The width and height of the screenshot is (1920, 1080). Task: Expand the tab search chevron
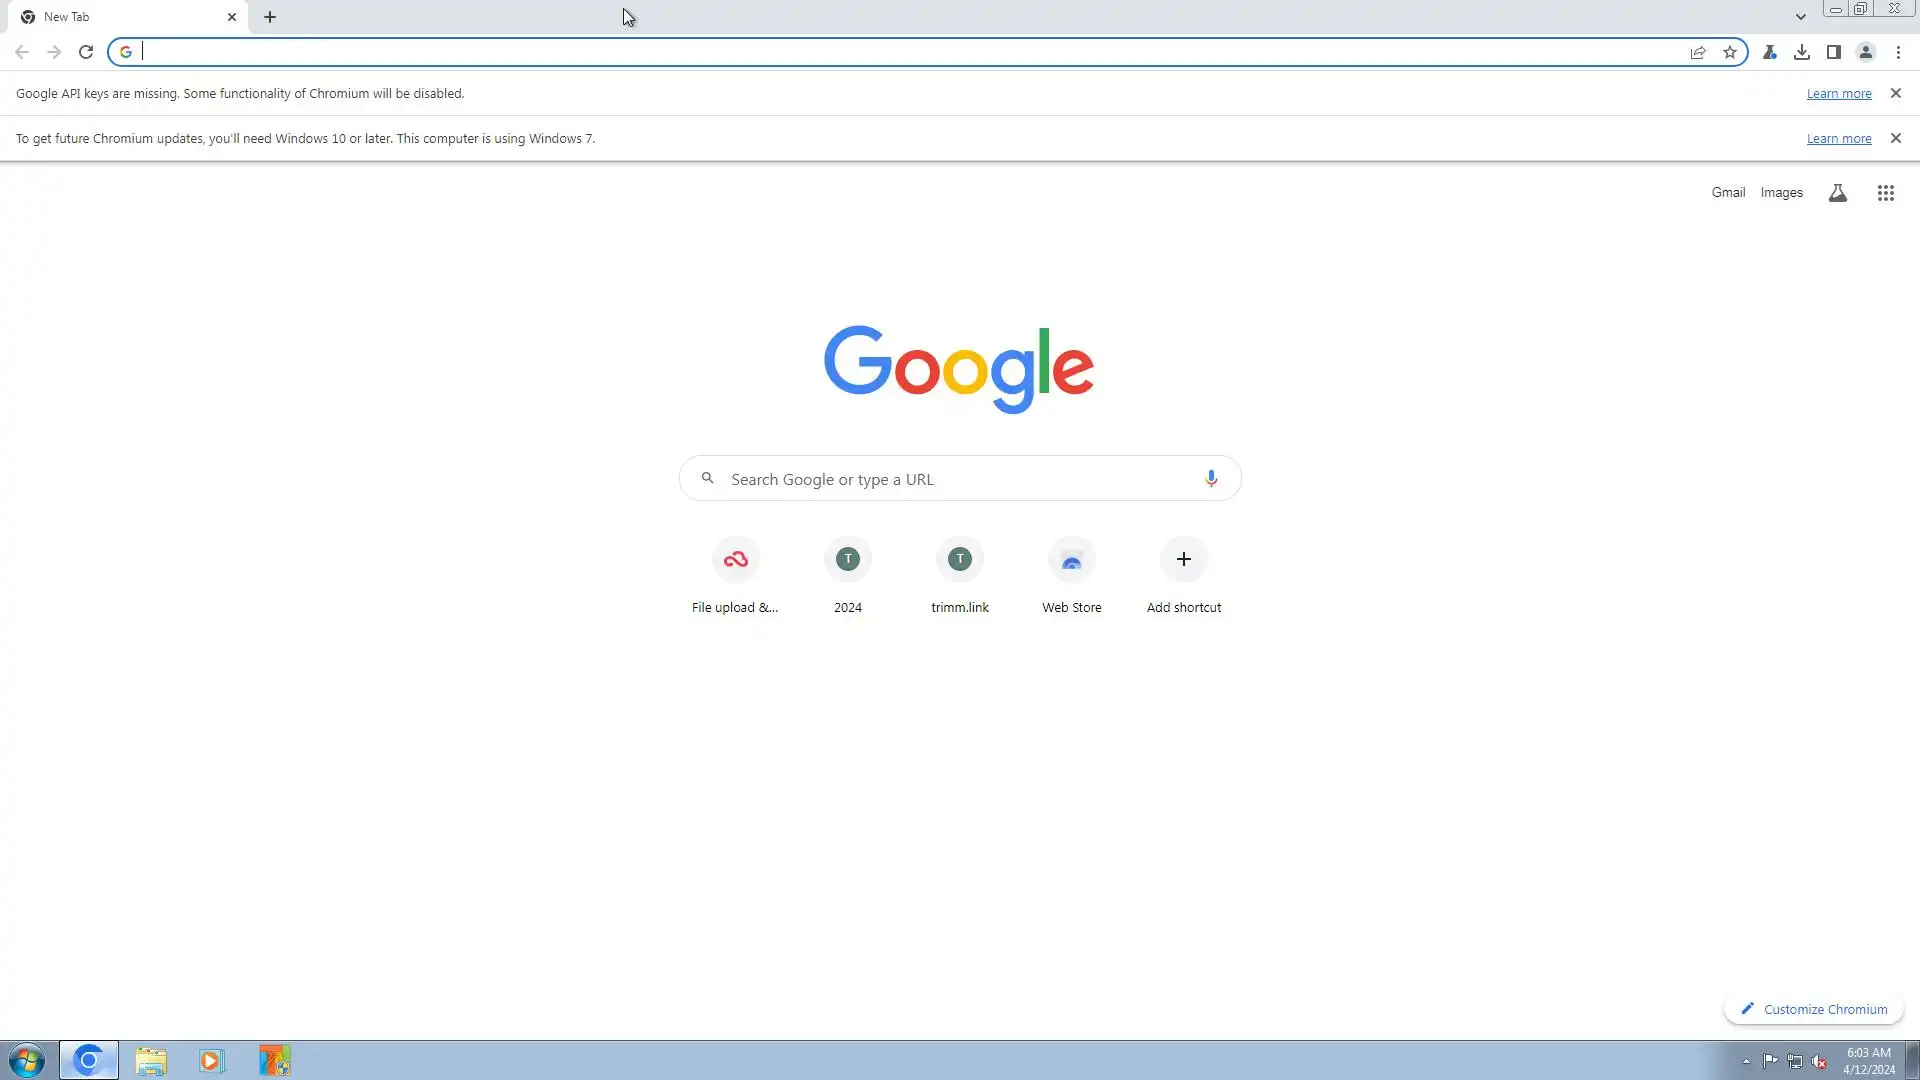[1801, 17]
